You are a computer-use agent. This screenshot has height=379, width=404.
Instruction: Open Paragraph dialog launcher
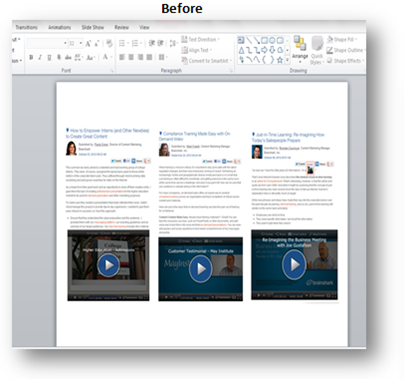[x=231, y=71]
